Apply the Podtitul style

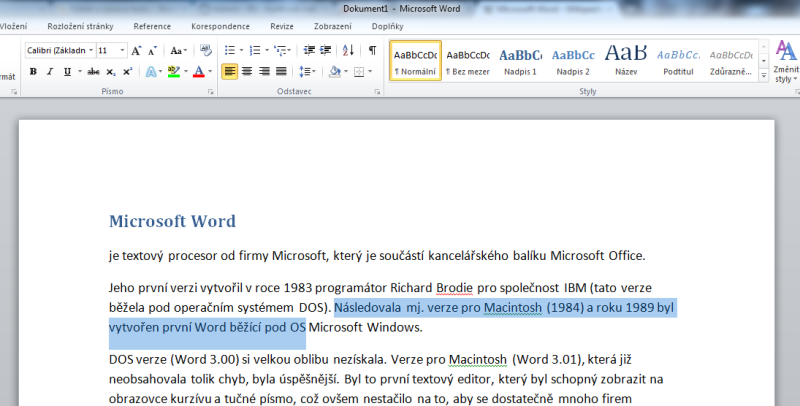[x=679, y=61]
